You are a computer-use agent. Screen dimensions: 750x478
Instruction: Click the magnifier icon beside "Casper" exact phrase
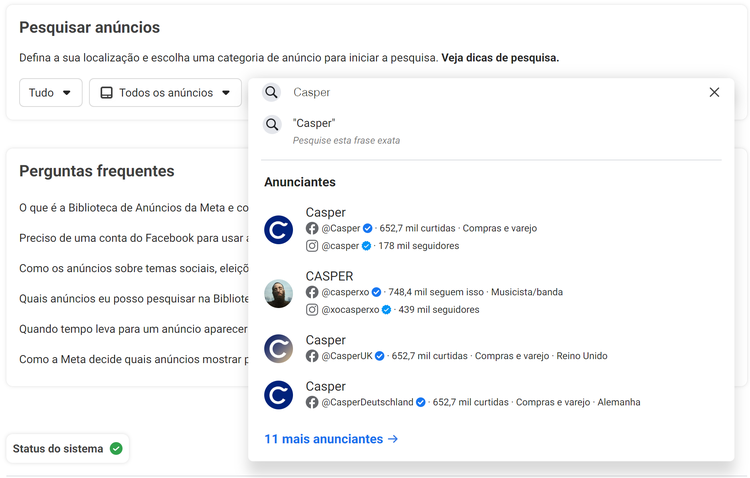tap(272, 125)
